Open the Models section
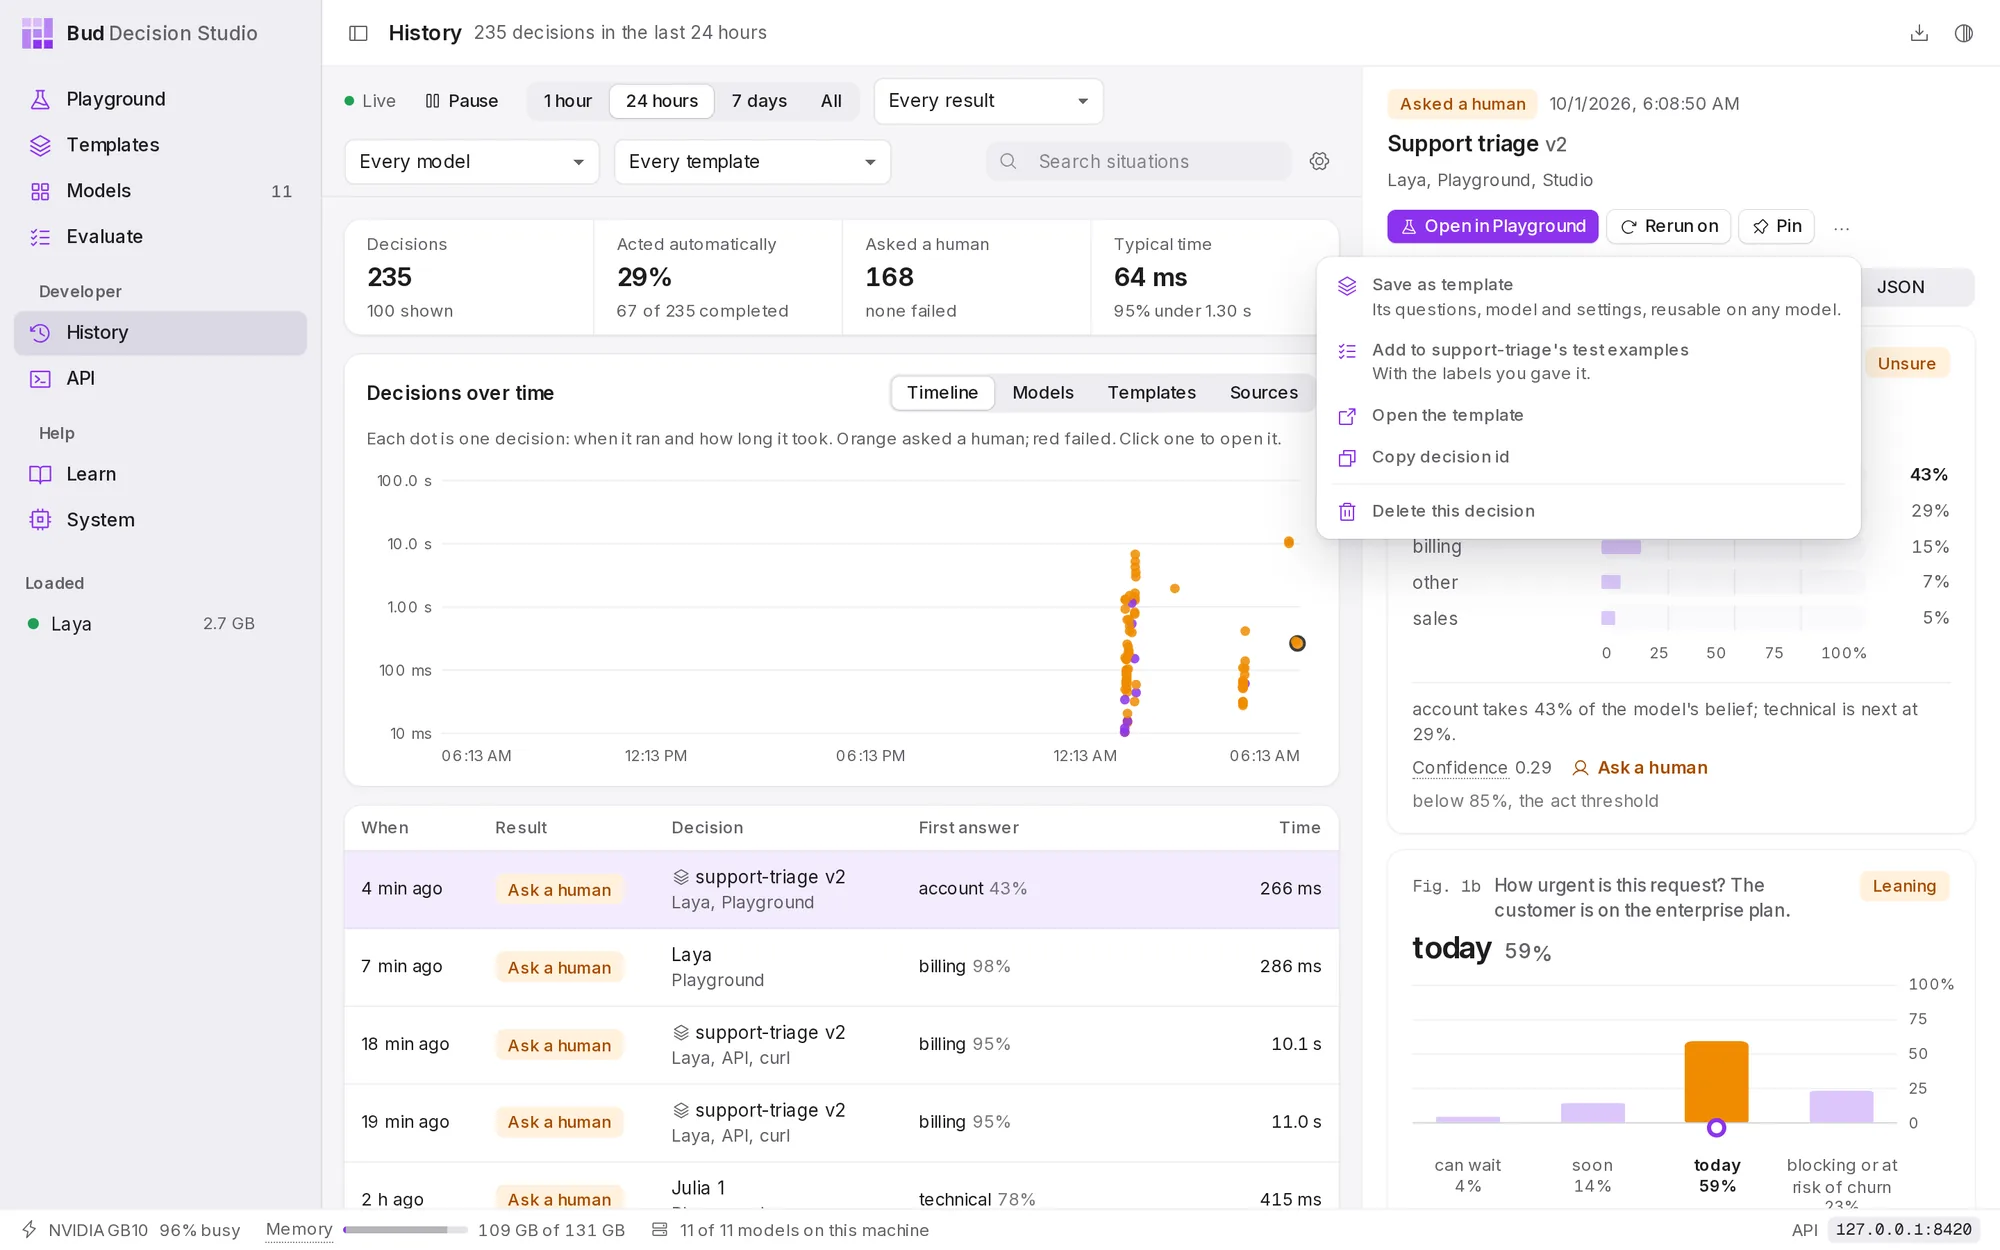Screen dimensions: 2000x1250 pyautogui.click(x=160, y=191)
